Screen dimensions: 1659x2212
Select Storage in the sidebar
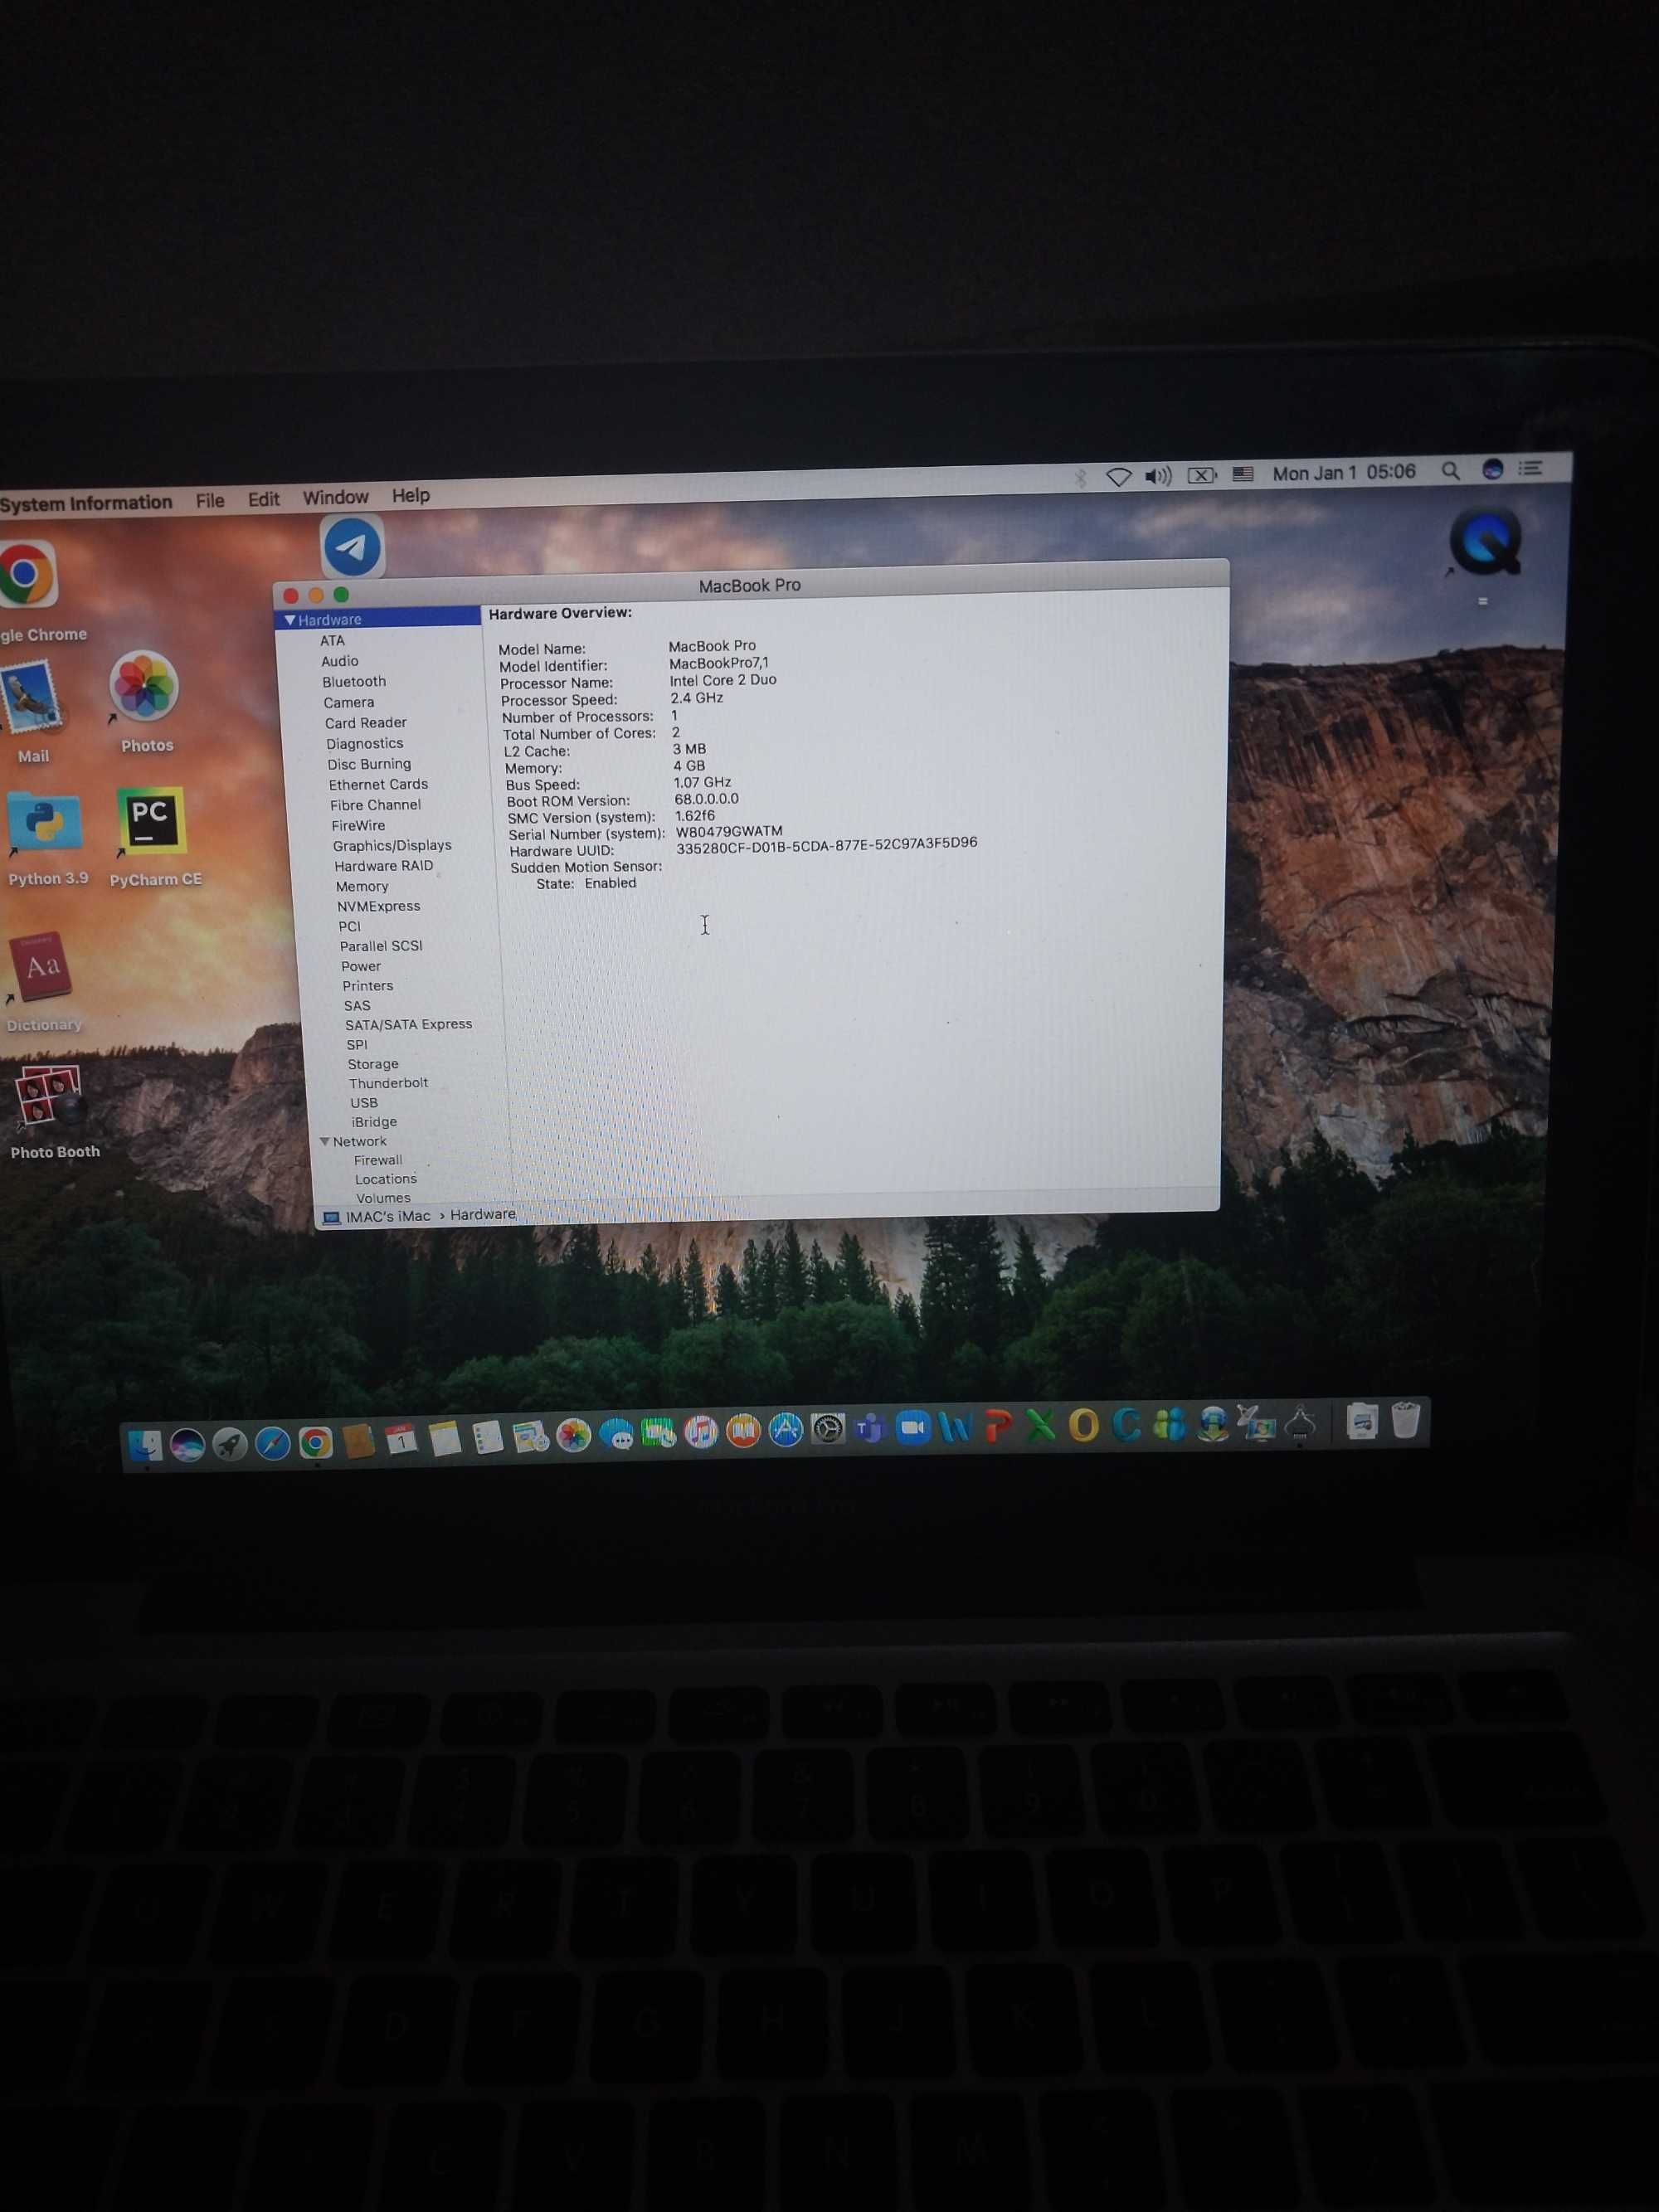pos(373,1064)
